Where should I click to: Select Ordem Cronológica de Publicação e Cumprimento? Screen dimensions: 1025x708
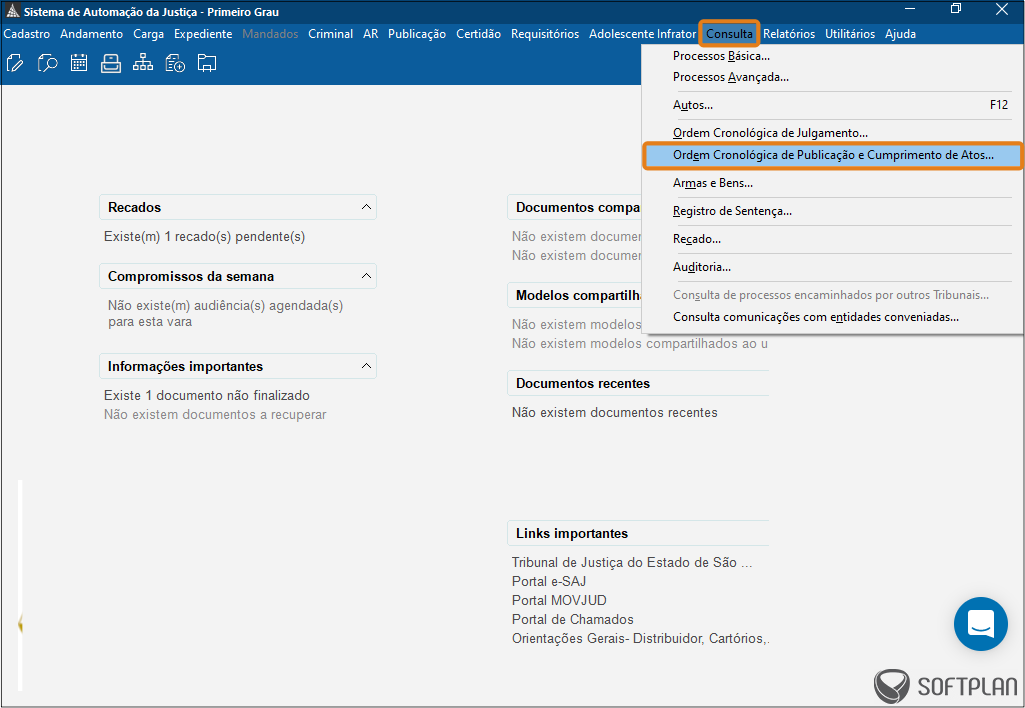(832, 156)
